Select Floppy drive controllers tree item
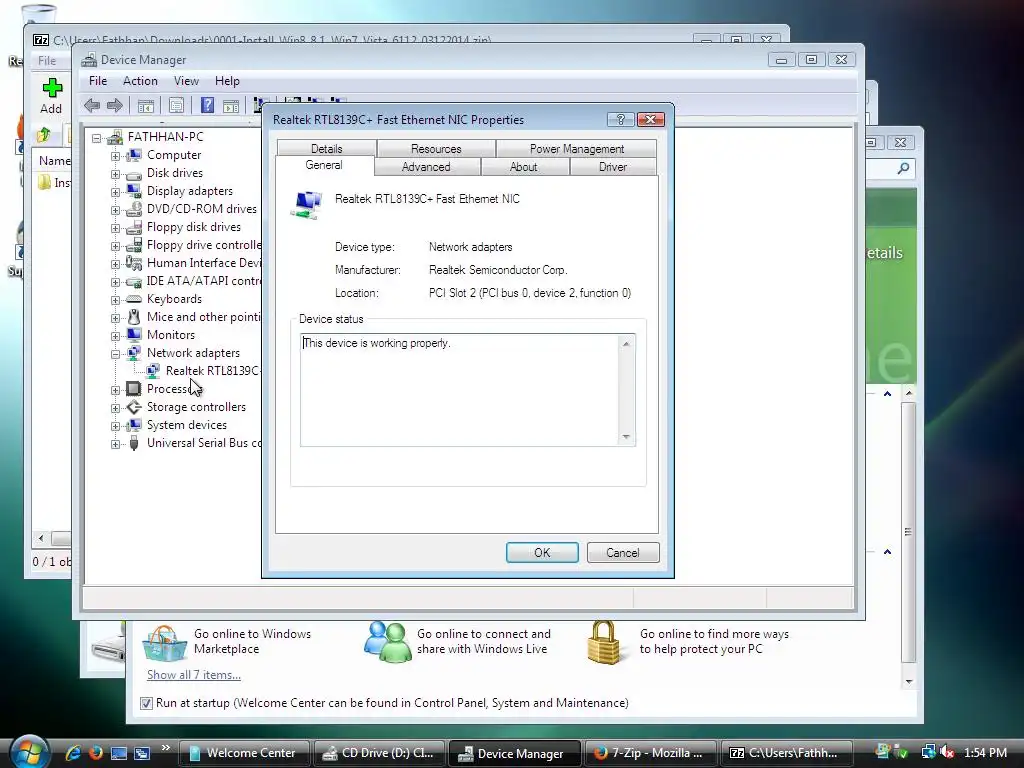Screen dimensions: 1024x768 203,245
